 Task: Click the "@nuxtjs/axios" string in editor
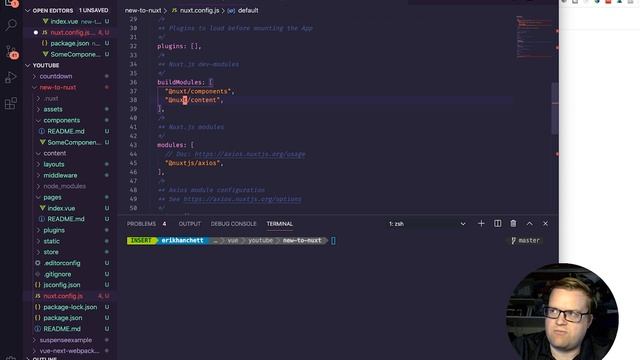[193, 163]
